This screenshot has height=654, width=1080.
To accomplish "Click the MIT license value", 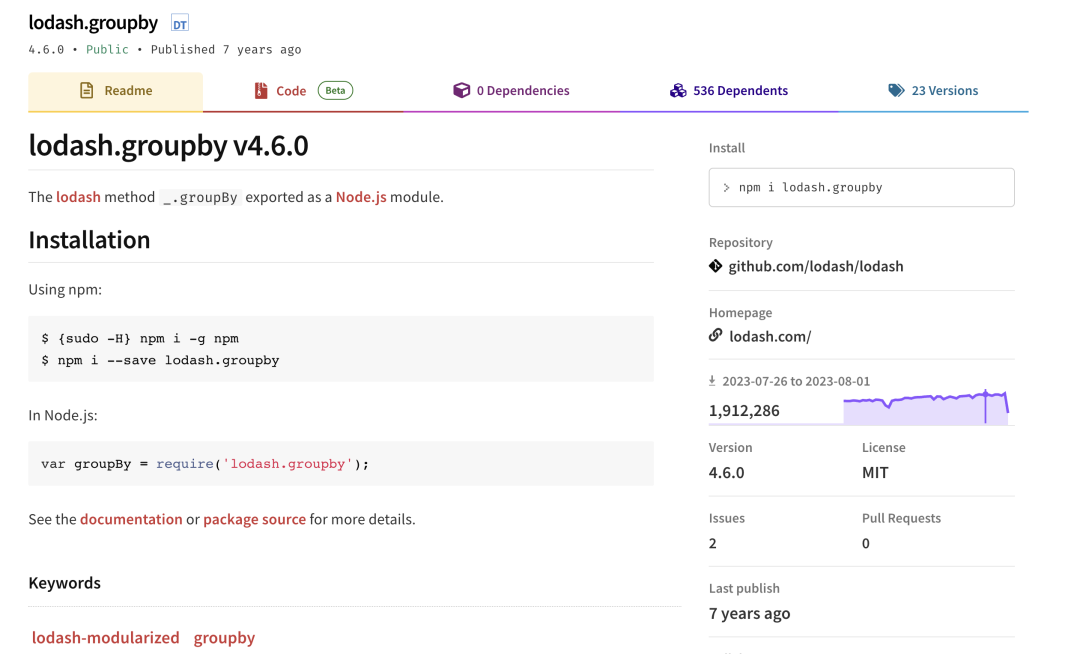I will [x=875, y=473].
